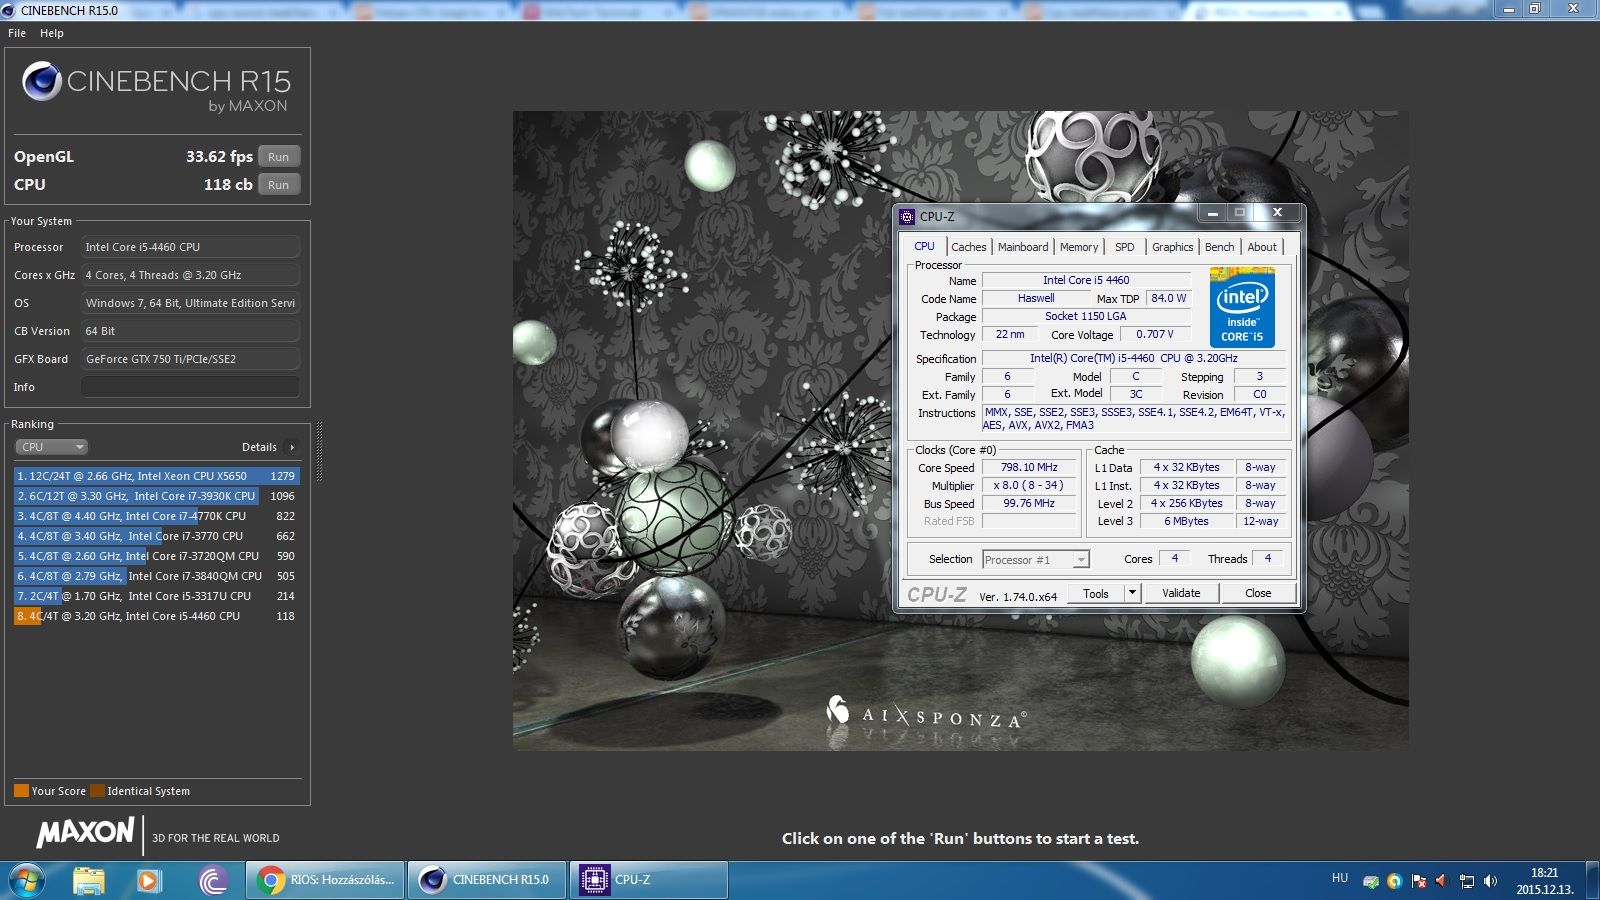Viewport: 1600px width, 900px height.
Task: Run the OpenGL benchmark test
Action: pos(279,157)
